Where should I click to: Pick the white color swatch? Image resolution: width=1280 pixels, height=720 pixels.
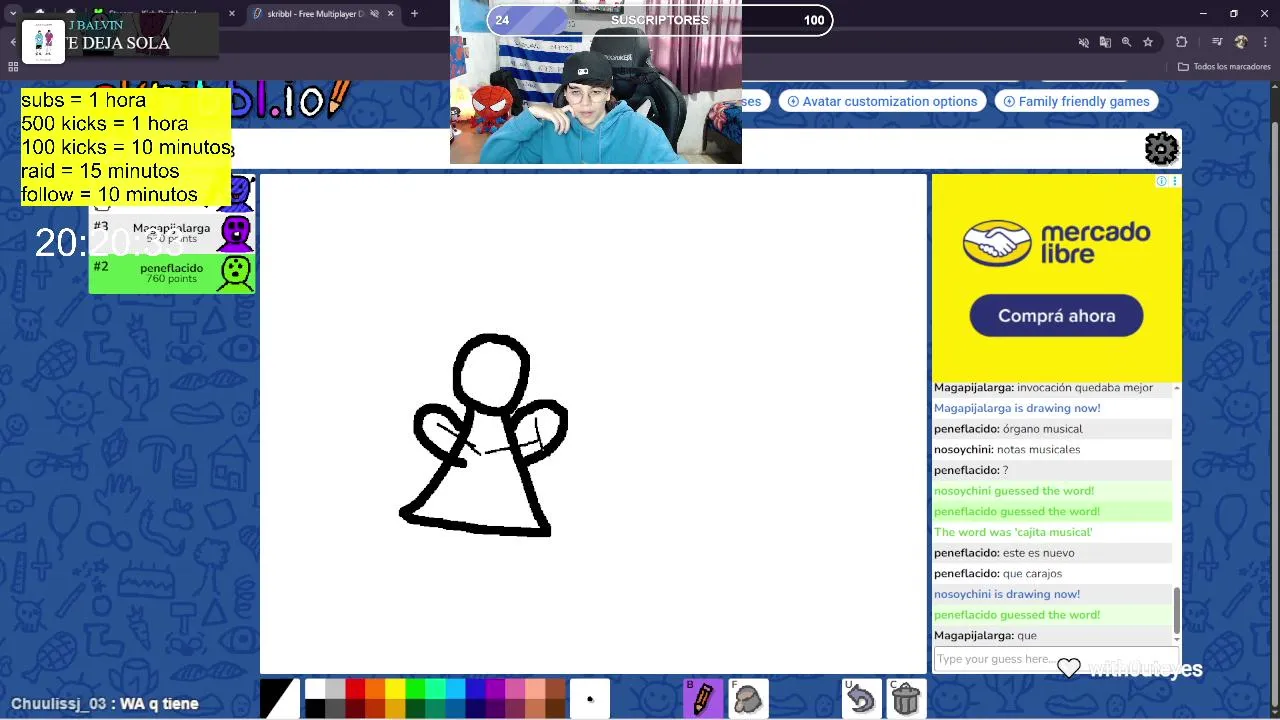(315, 689)
